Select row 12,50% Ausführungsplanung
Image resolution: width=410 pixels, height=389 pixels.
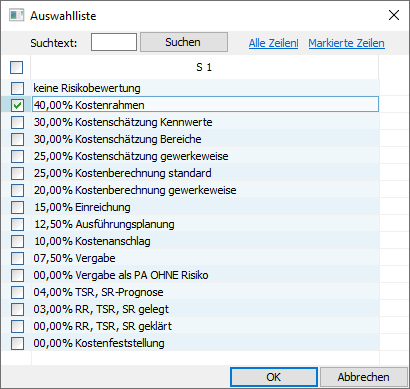[x=205, y=224]
